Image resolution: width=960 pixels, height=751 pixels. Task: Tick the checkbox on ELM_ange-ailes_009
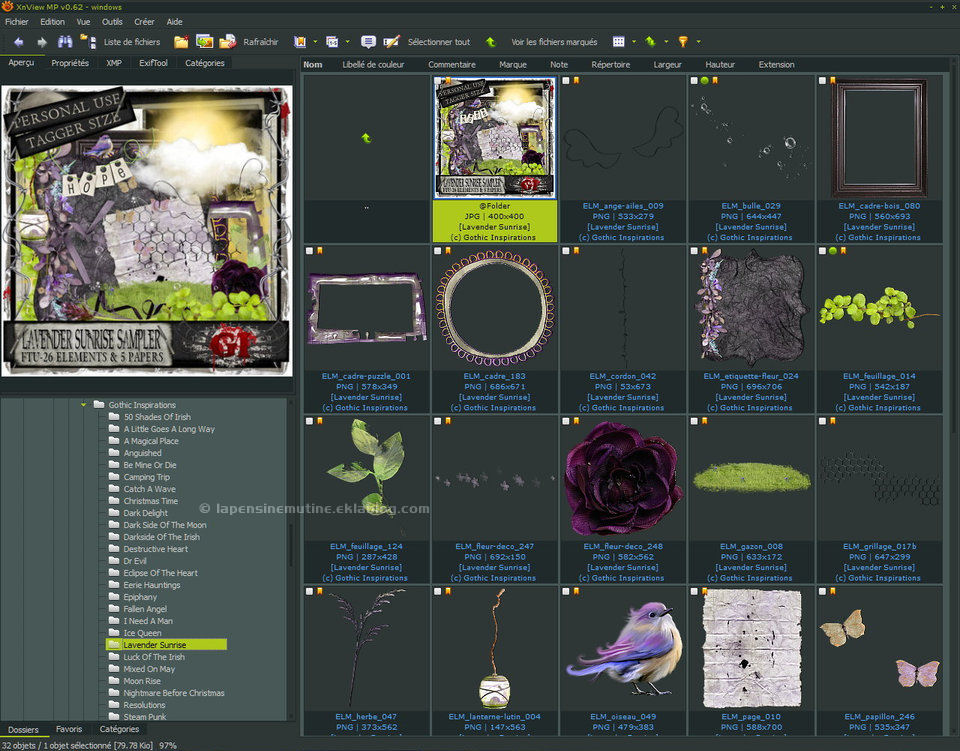(x=566, y=80)
